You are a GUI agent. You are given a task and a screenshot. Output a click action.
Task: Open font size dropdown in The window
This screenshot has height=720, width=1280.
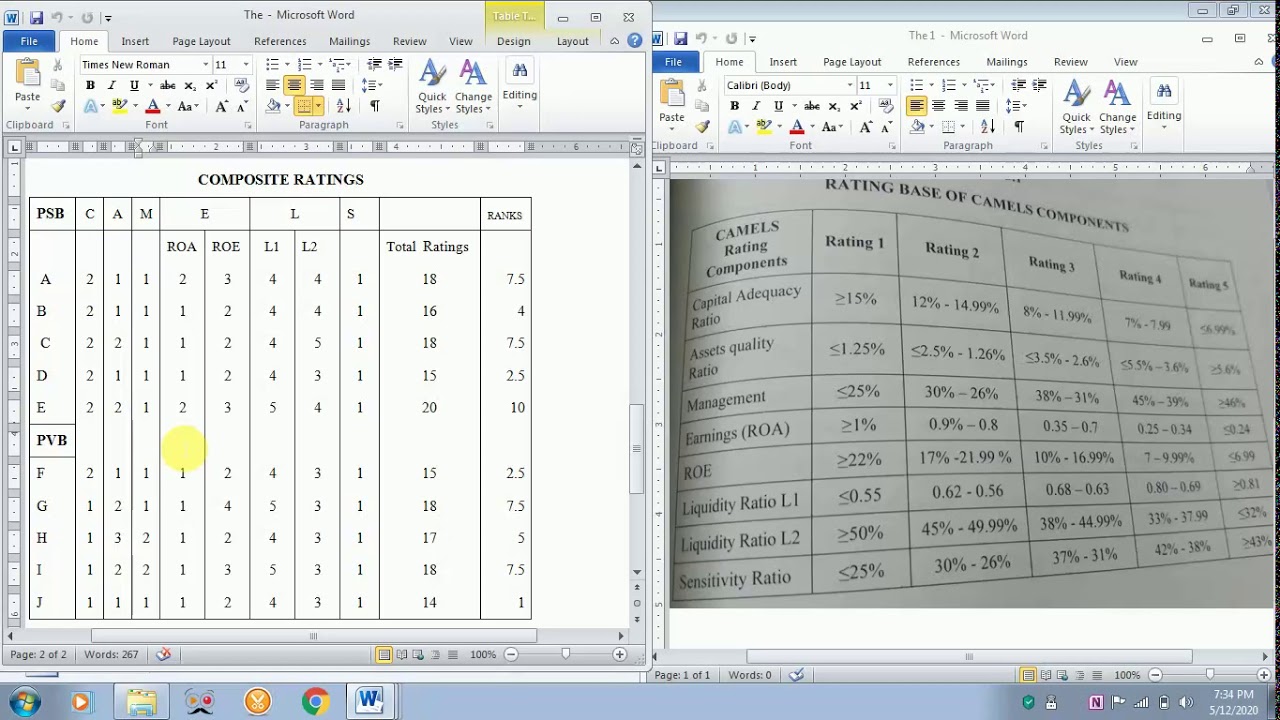coord(246,65)
